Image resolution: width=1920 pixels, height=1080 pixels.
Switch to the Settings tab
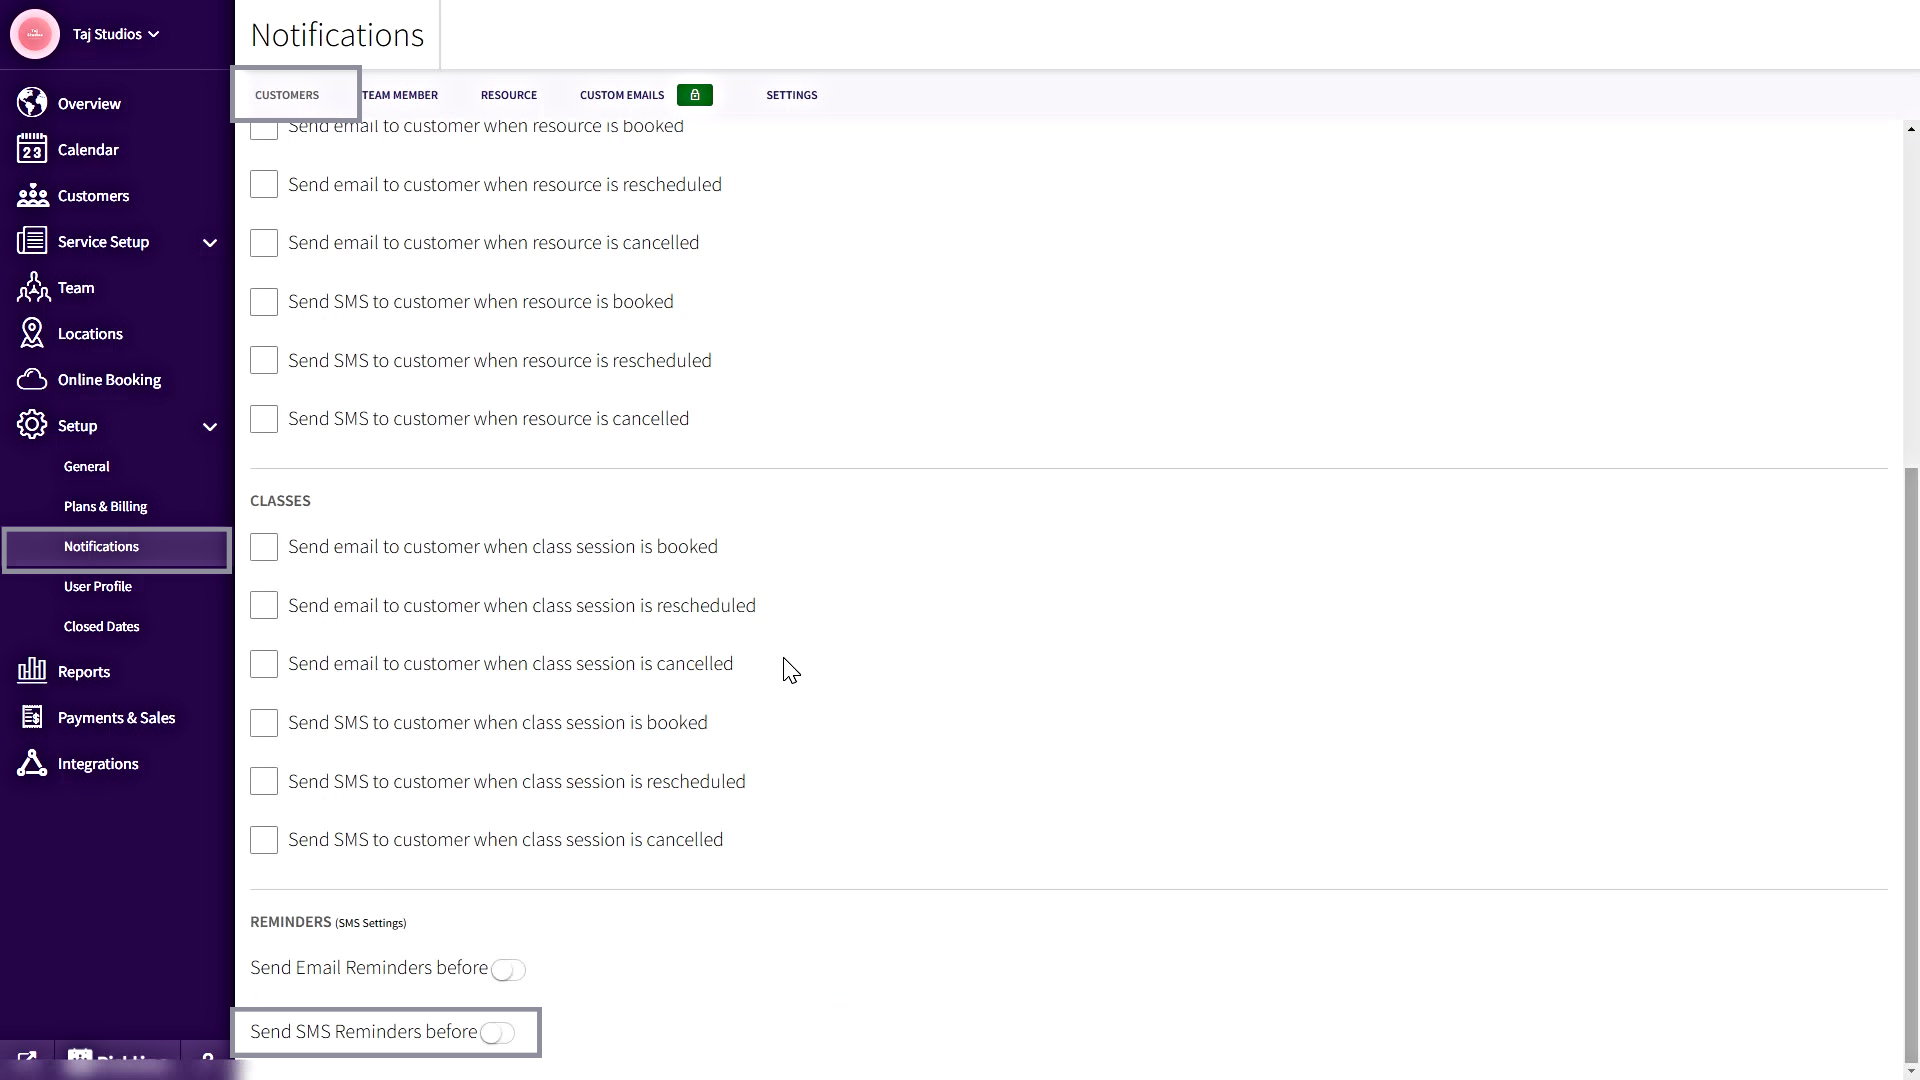[x=791, y=95]
